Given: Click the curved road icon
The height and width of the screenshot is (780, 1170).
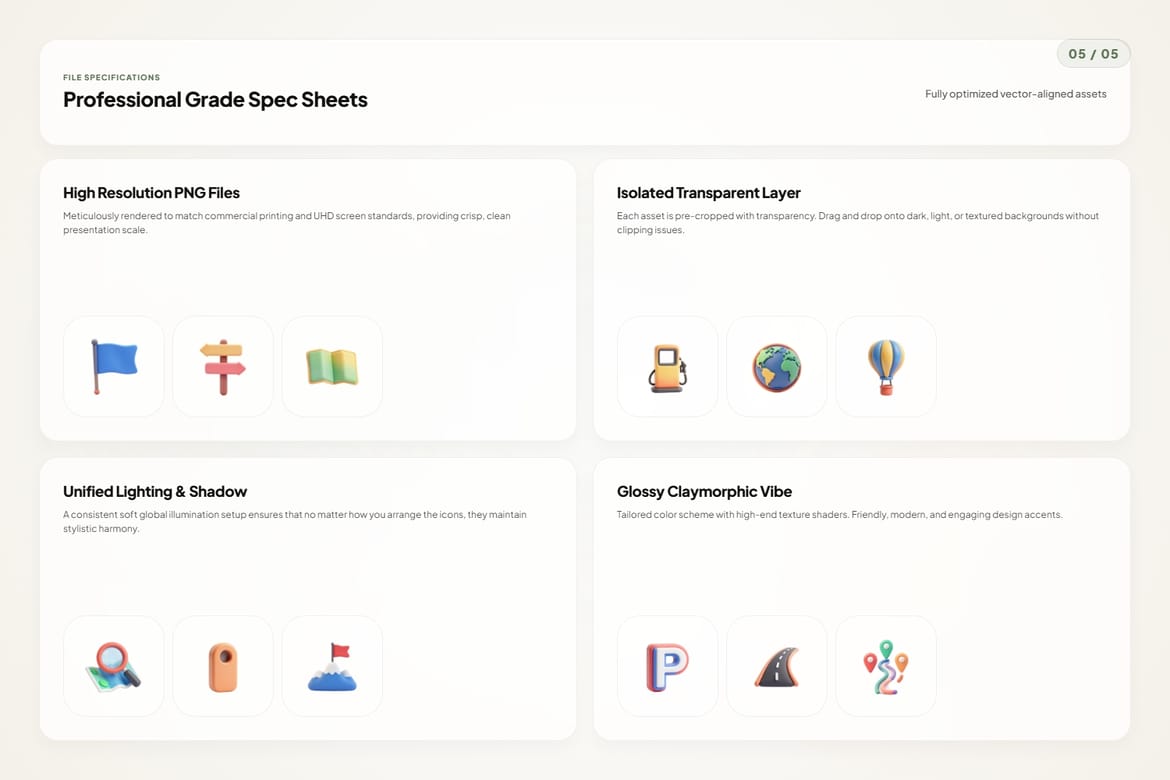Looking at the screenshot, I should (x=777, y=666).
